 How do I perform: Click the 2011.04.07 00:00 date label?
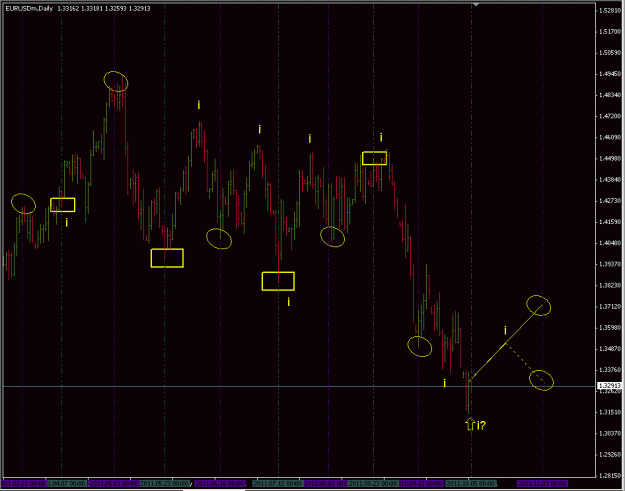click(x=67, y=483)
